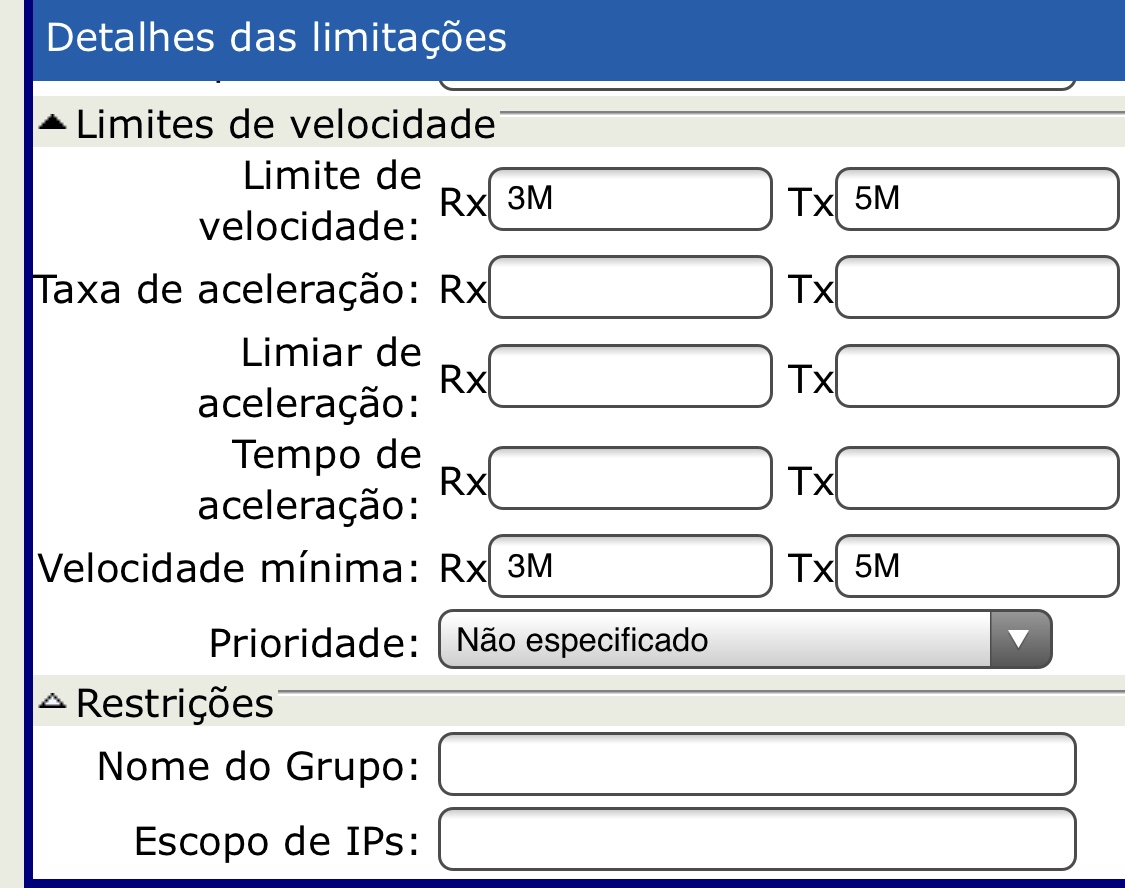The height and width of the screenshot is (888, 1125).
Task: Collapse the Limites de velocidade section
Action: click(x=54, y=124)
